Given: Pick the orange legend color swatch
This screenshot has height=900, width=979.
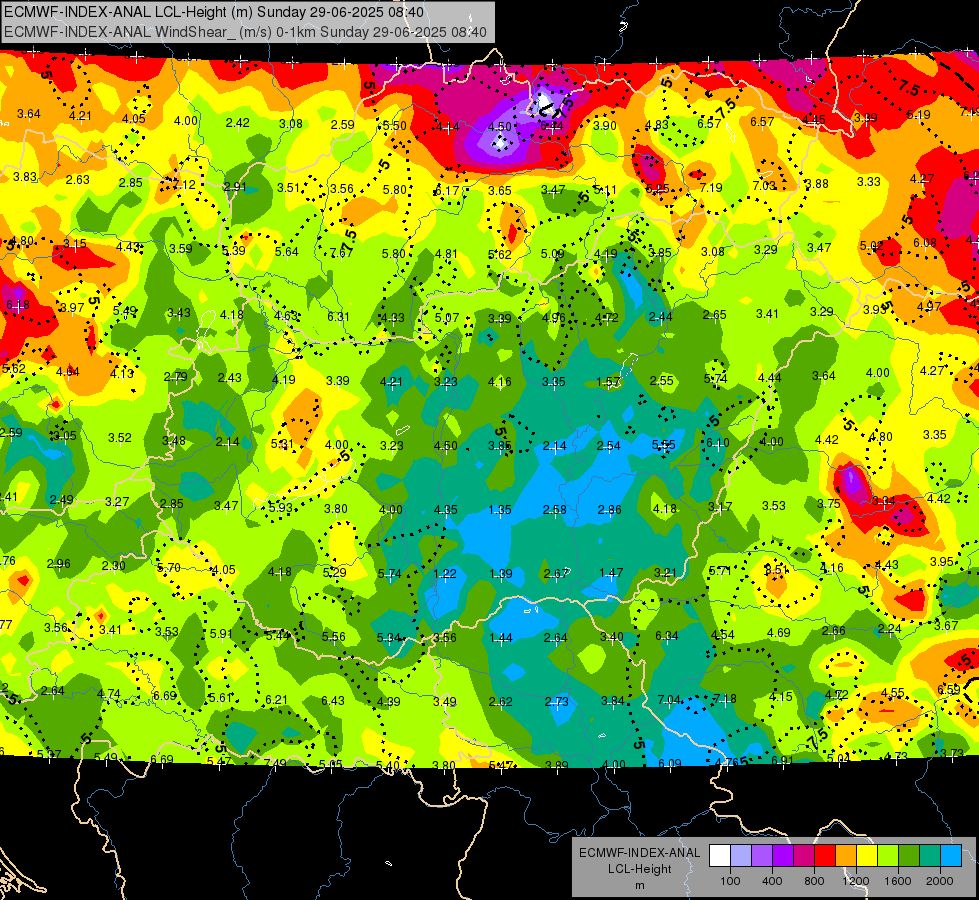Looking at the screenshot, I should [x=846, y=856].
